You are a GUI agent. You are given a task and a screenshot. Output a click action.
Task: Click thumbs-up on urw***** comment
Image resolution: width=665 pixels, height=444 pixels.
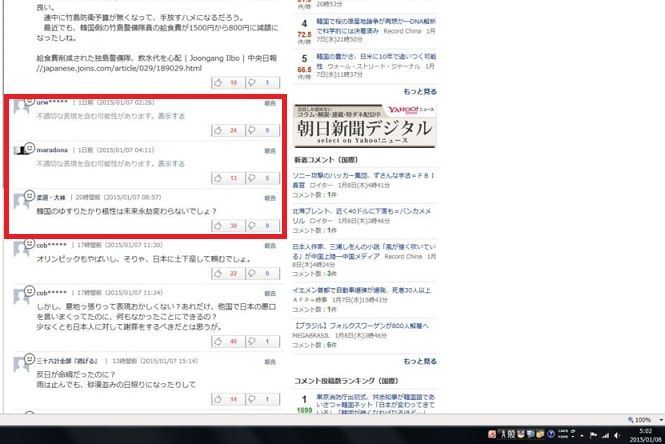pos(228,130)
